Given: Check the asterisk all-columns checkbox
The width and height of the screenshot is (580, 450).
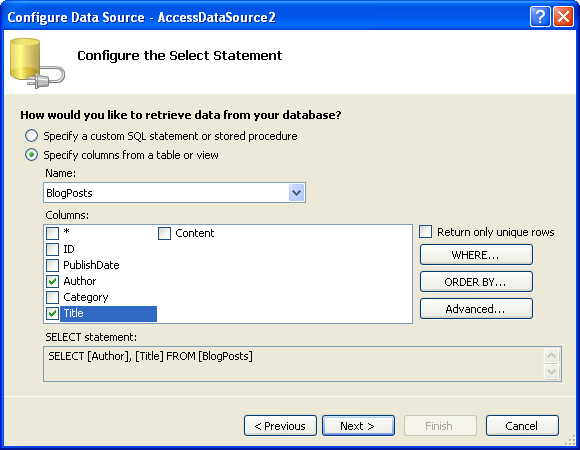Looking at the screenshot, I should [52, 233].
